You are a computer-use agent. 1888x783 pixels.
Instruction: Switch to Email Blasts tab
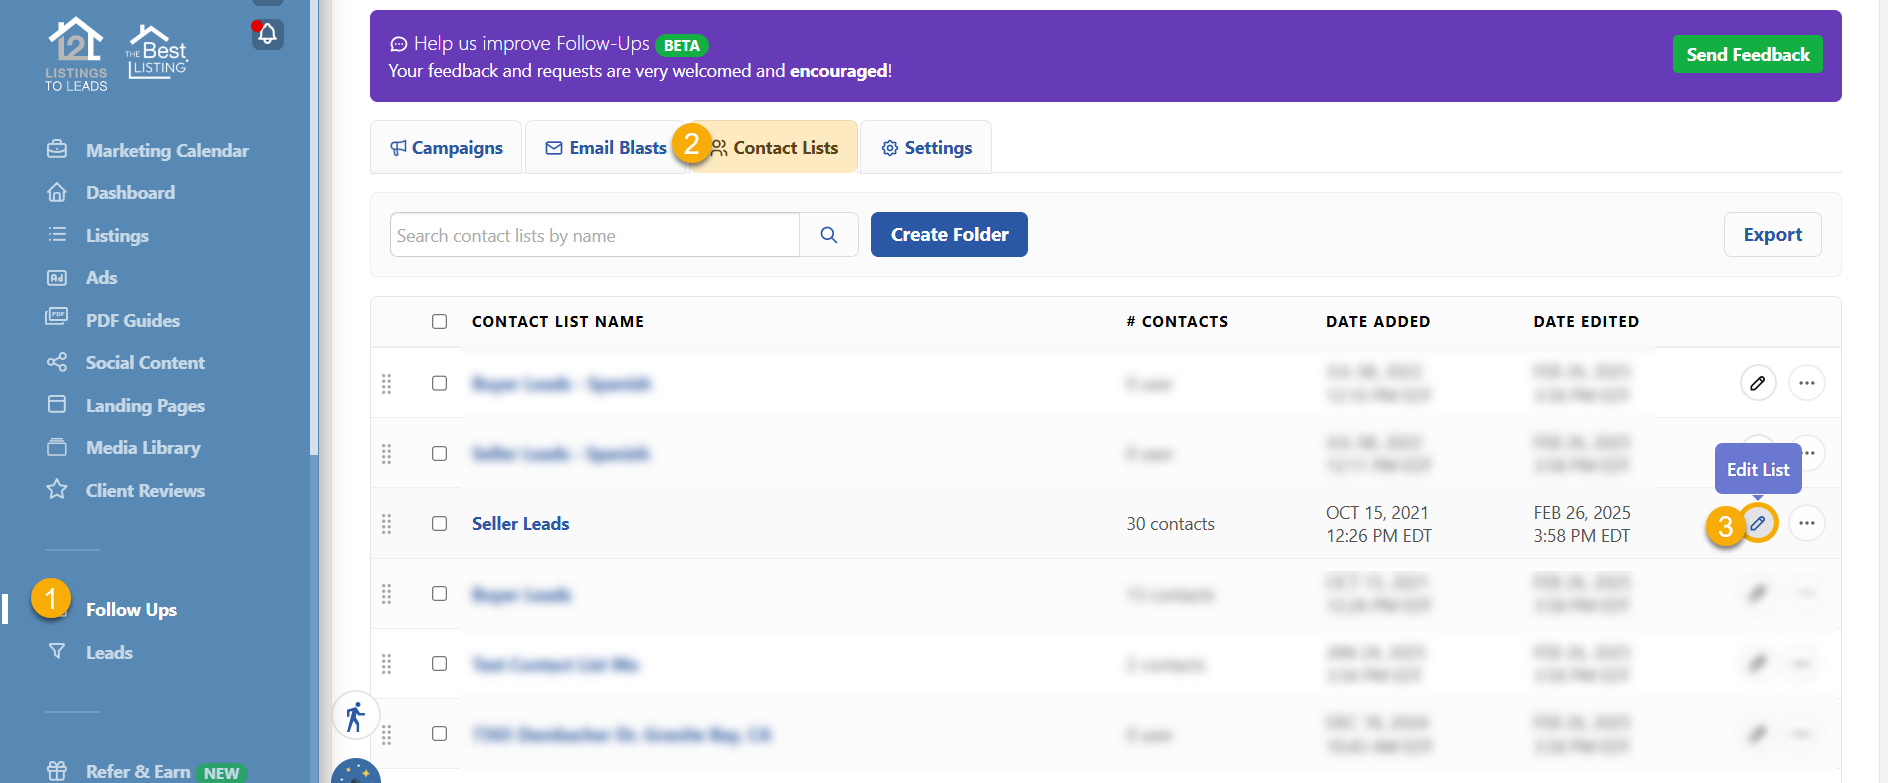(605, 147)
